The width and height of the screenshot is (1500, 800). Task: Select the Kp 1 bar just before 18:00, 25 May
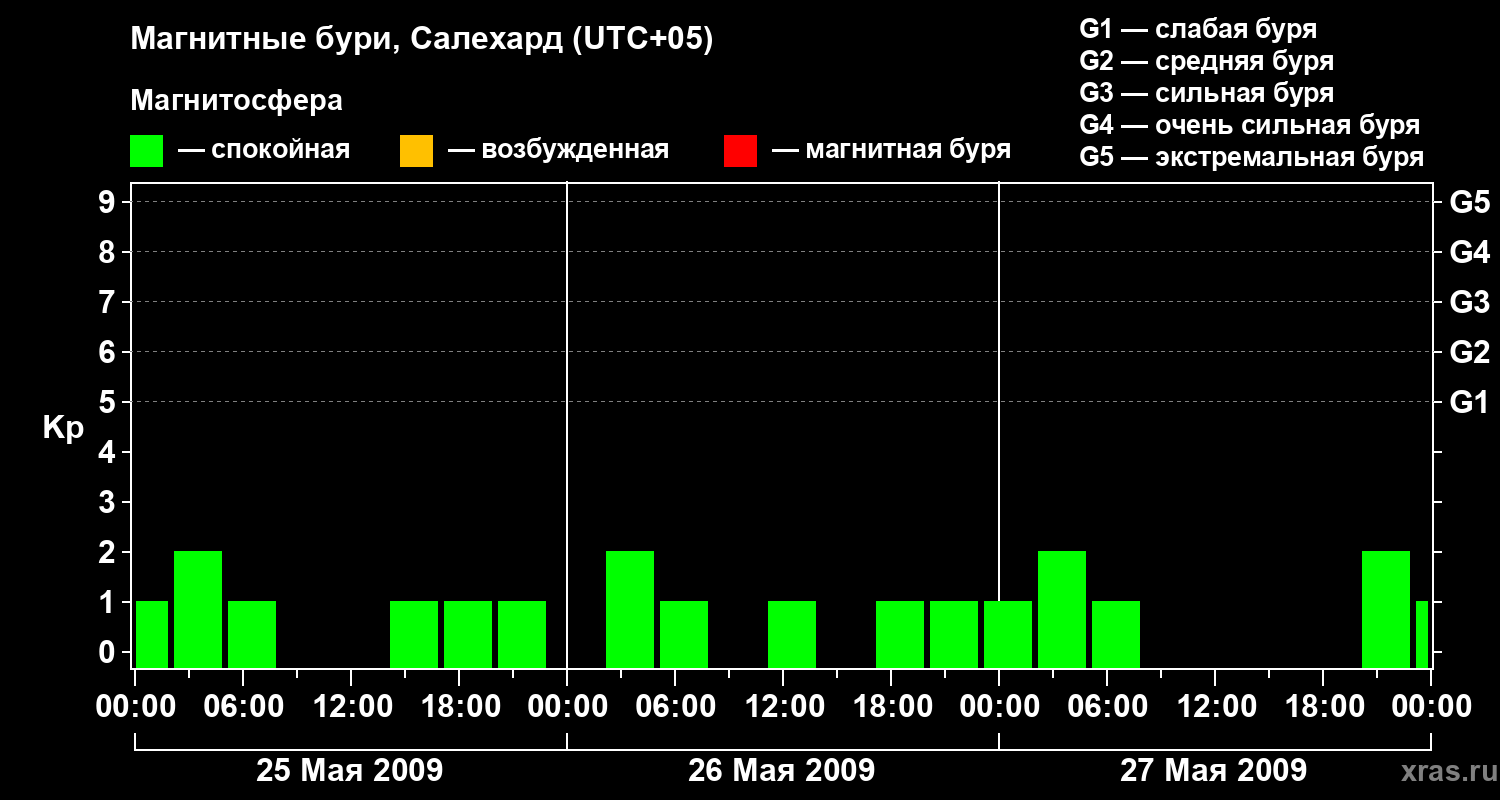414,634
